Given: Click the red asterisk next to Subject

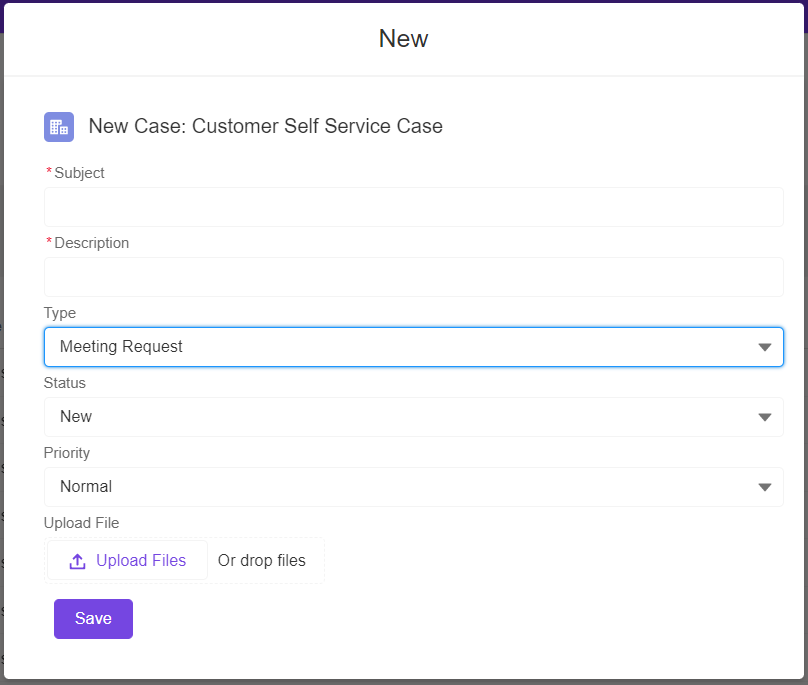Looking at the screenshot, I should click(48, 172).
